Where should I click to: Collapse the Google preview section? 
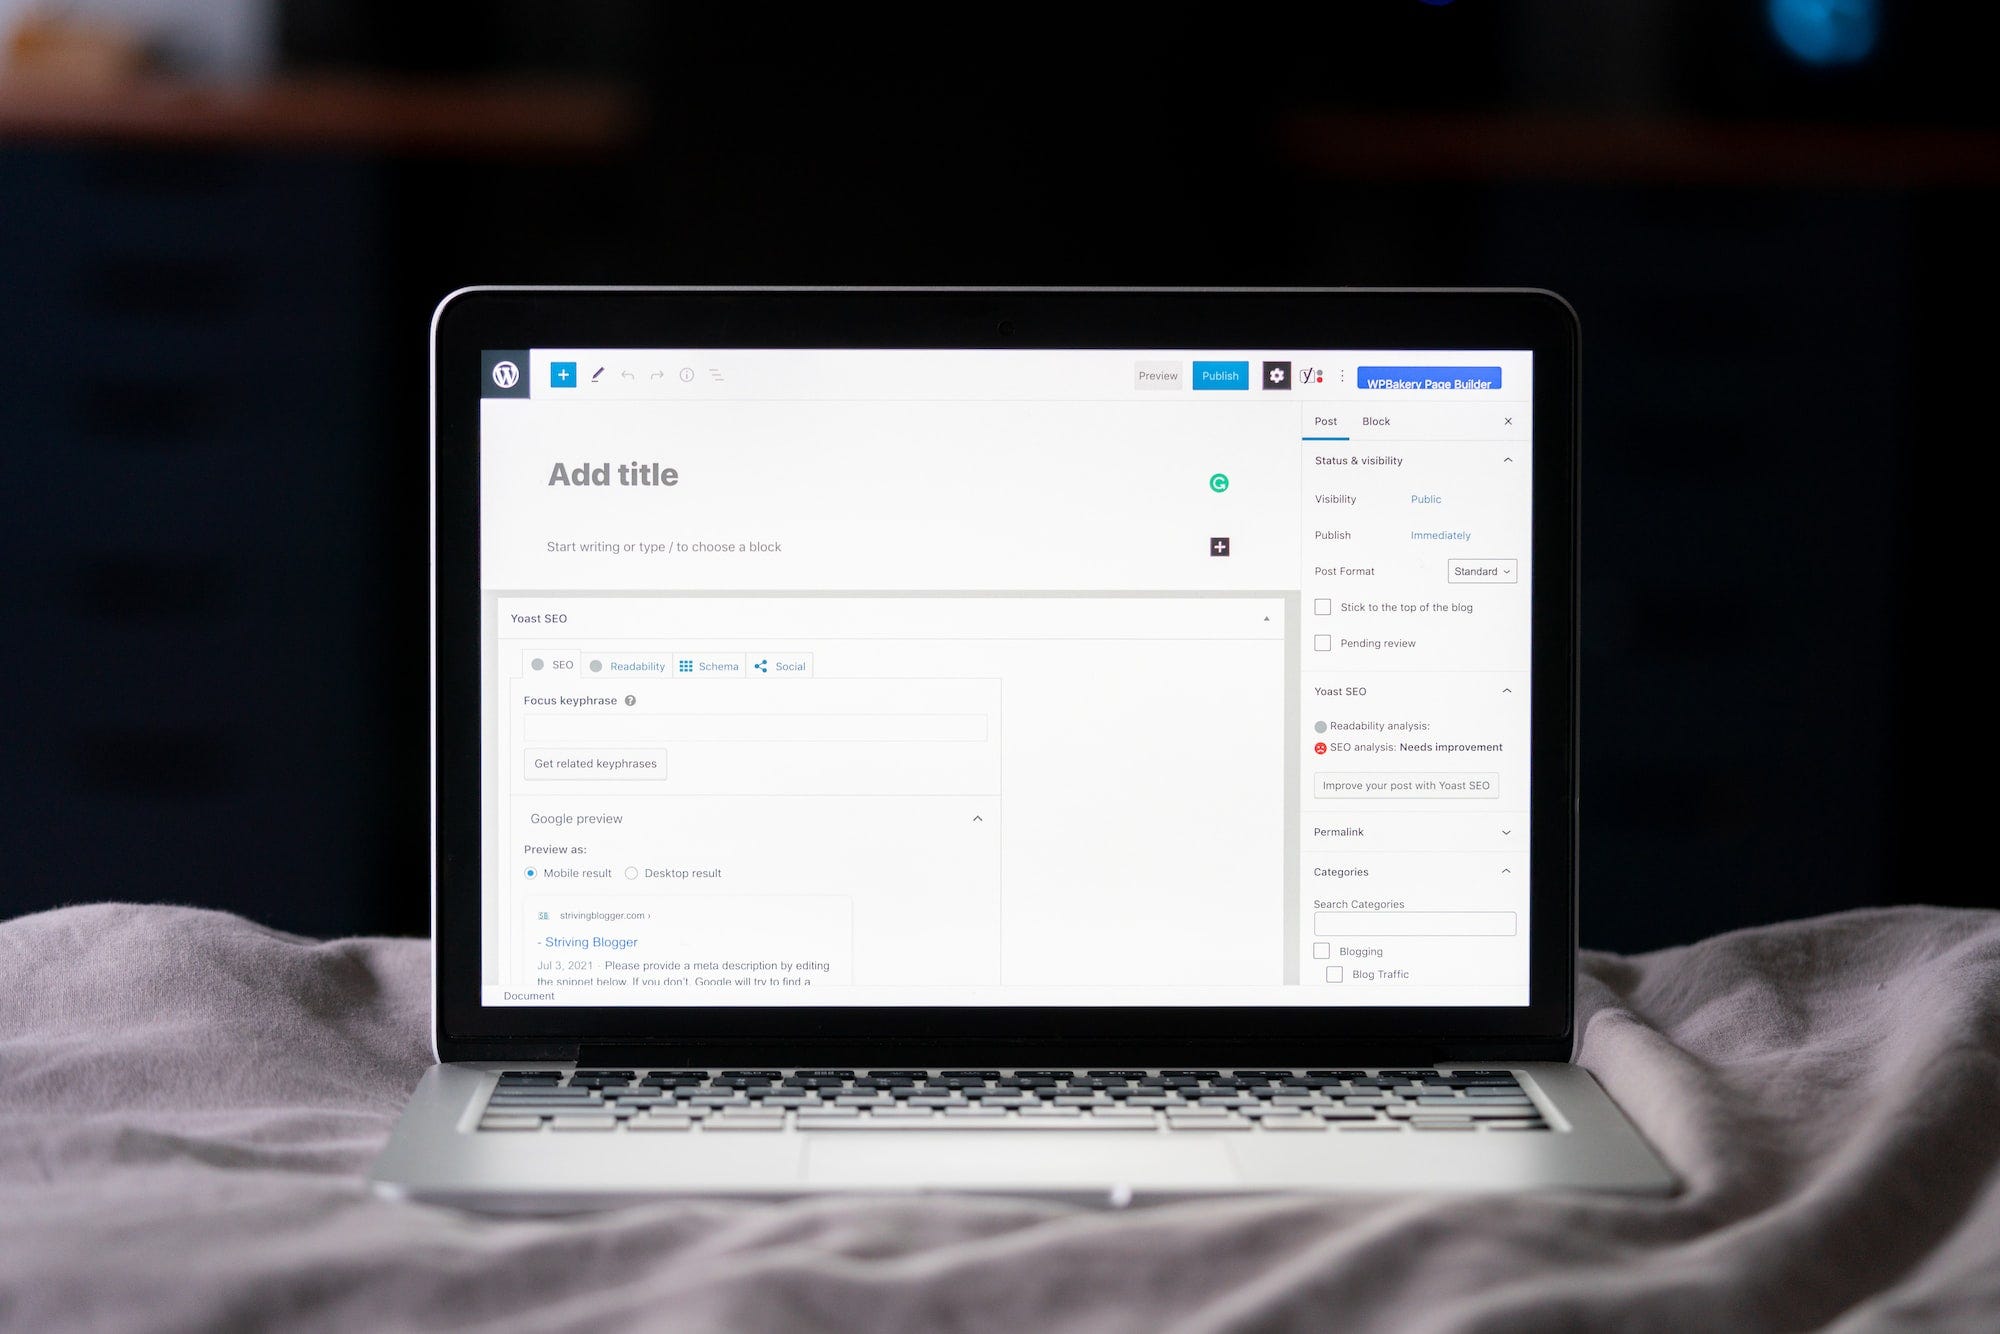tap(976, 816)
